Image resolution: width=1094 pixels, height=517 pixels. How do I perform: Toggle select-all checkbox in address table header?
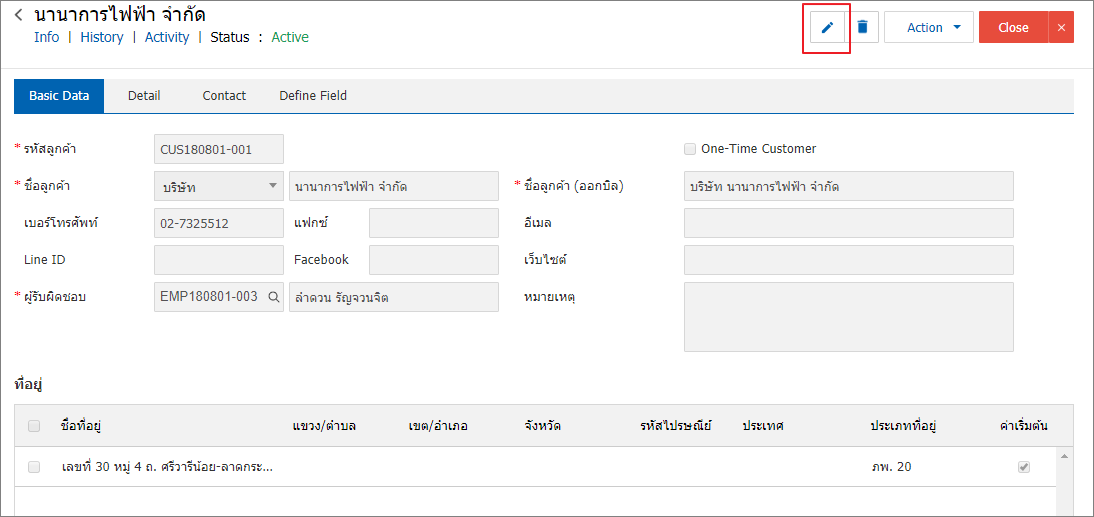click(34, 426)
